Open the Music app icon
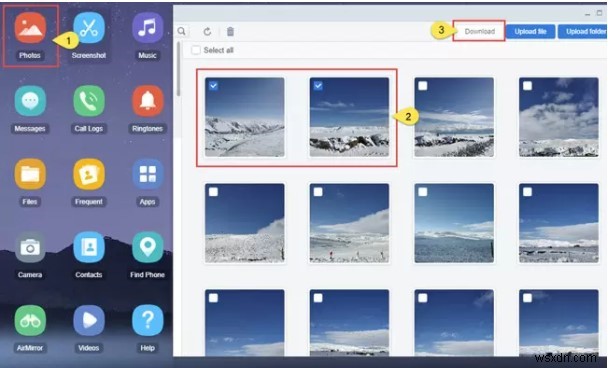The width and height of the screenshot is (608, 368). (147, 28)
